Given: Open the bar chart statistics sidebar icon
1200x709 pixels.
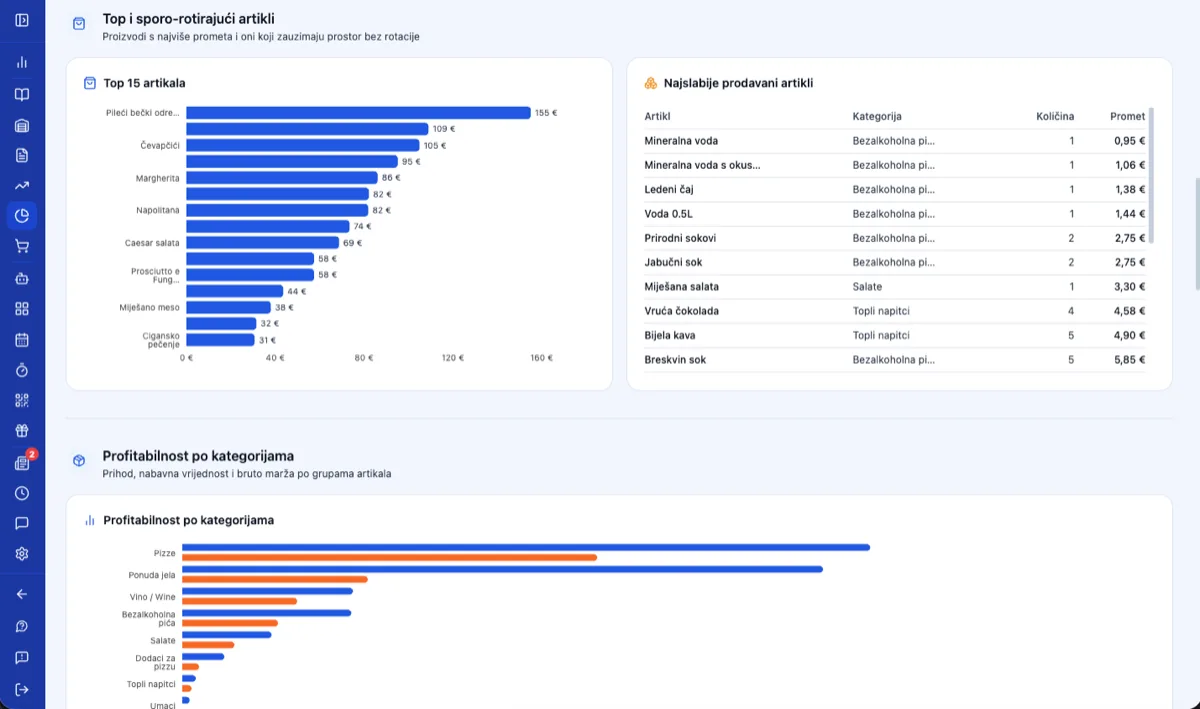Looking at the screenshot, I should tap(22, 62).
